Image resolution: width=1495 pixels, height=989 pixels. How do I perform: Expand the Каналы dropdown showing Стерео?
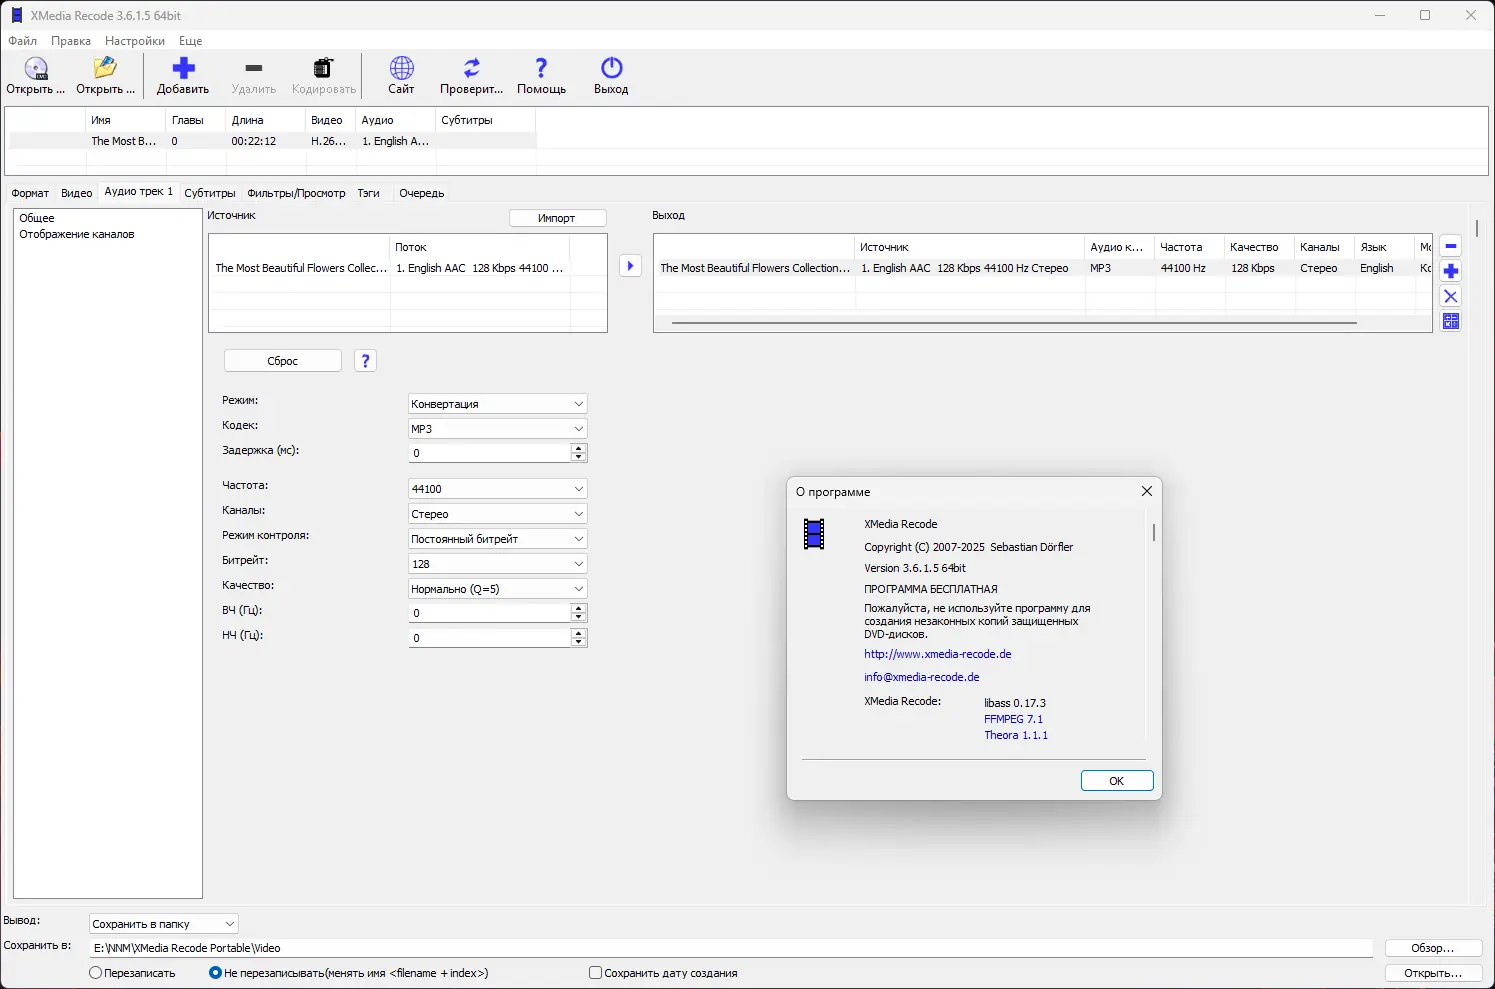497,514
